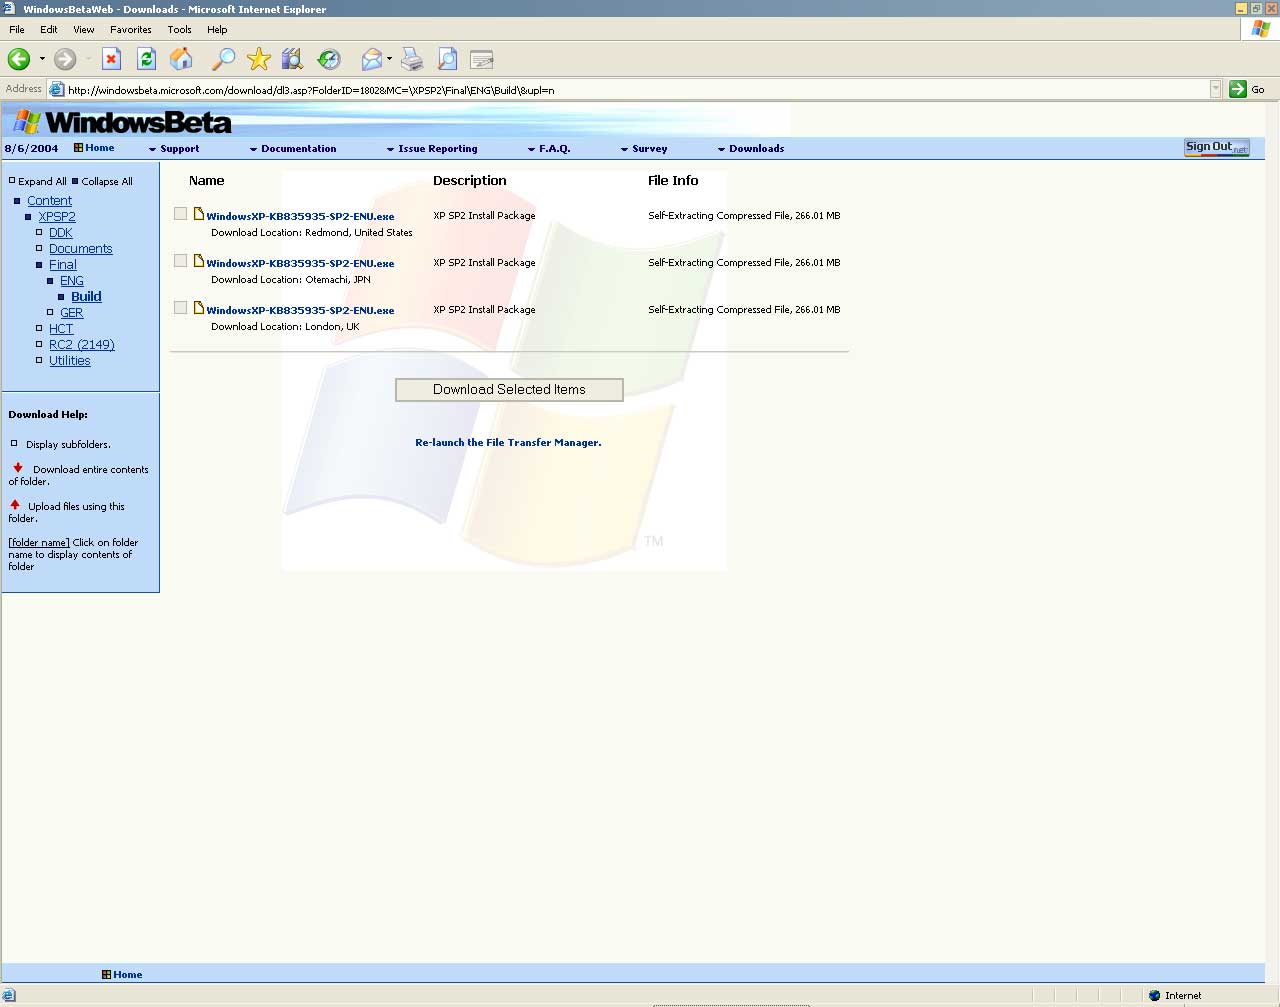Click Collapse All in the folder tree
This screenshot has height=1007, width=1280.
102,181
